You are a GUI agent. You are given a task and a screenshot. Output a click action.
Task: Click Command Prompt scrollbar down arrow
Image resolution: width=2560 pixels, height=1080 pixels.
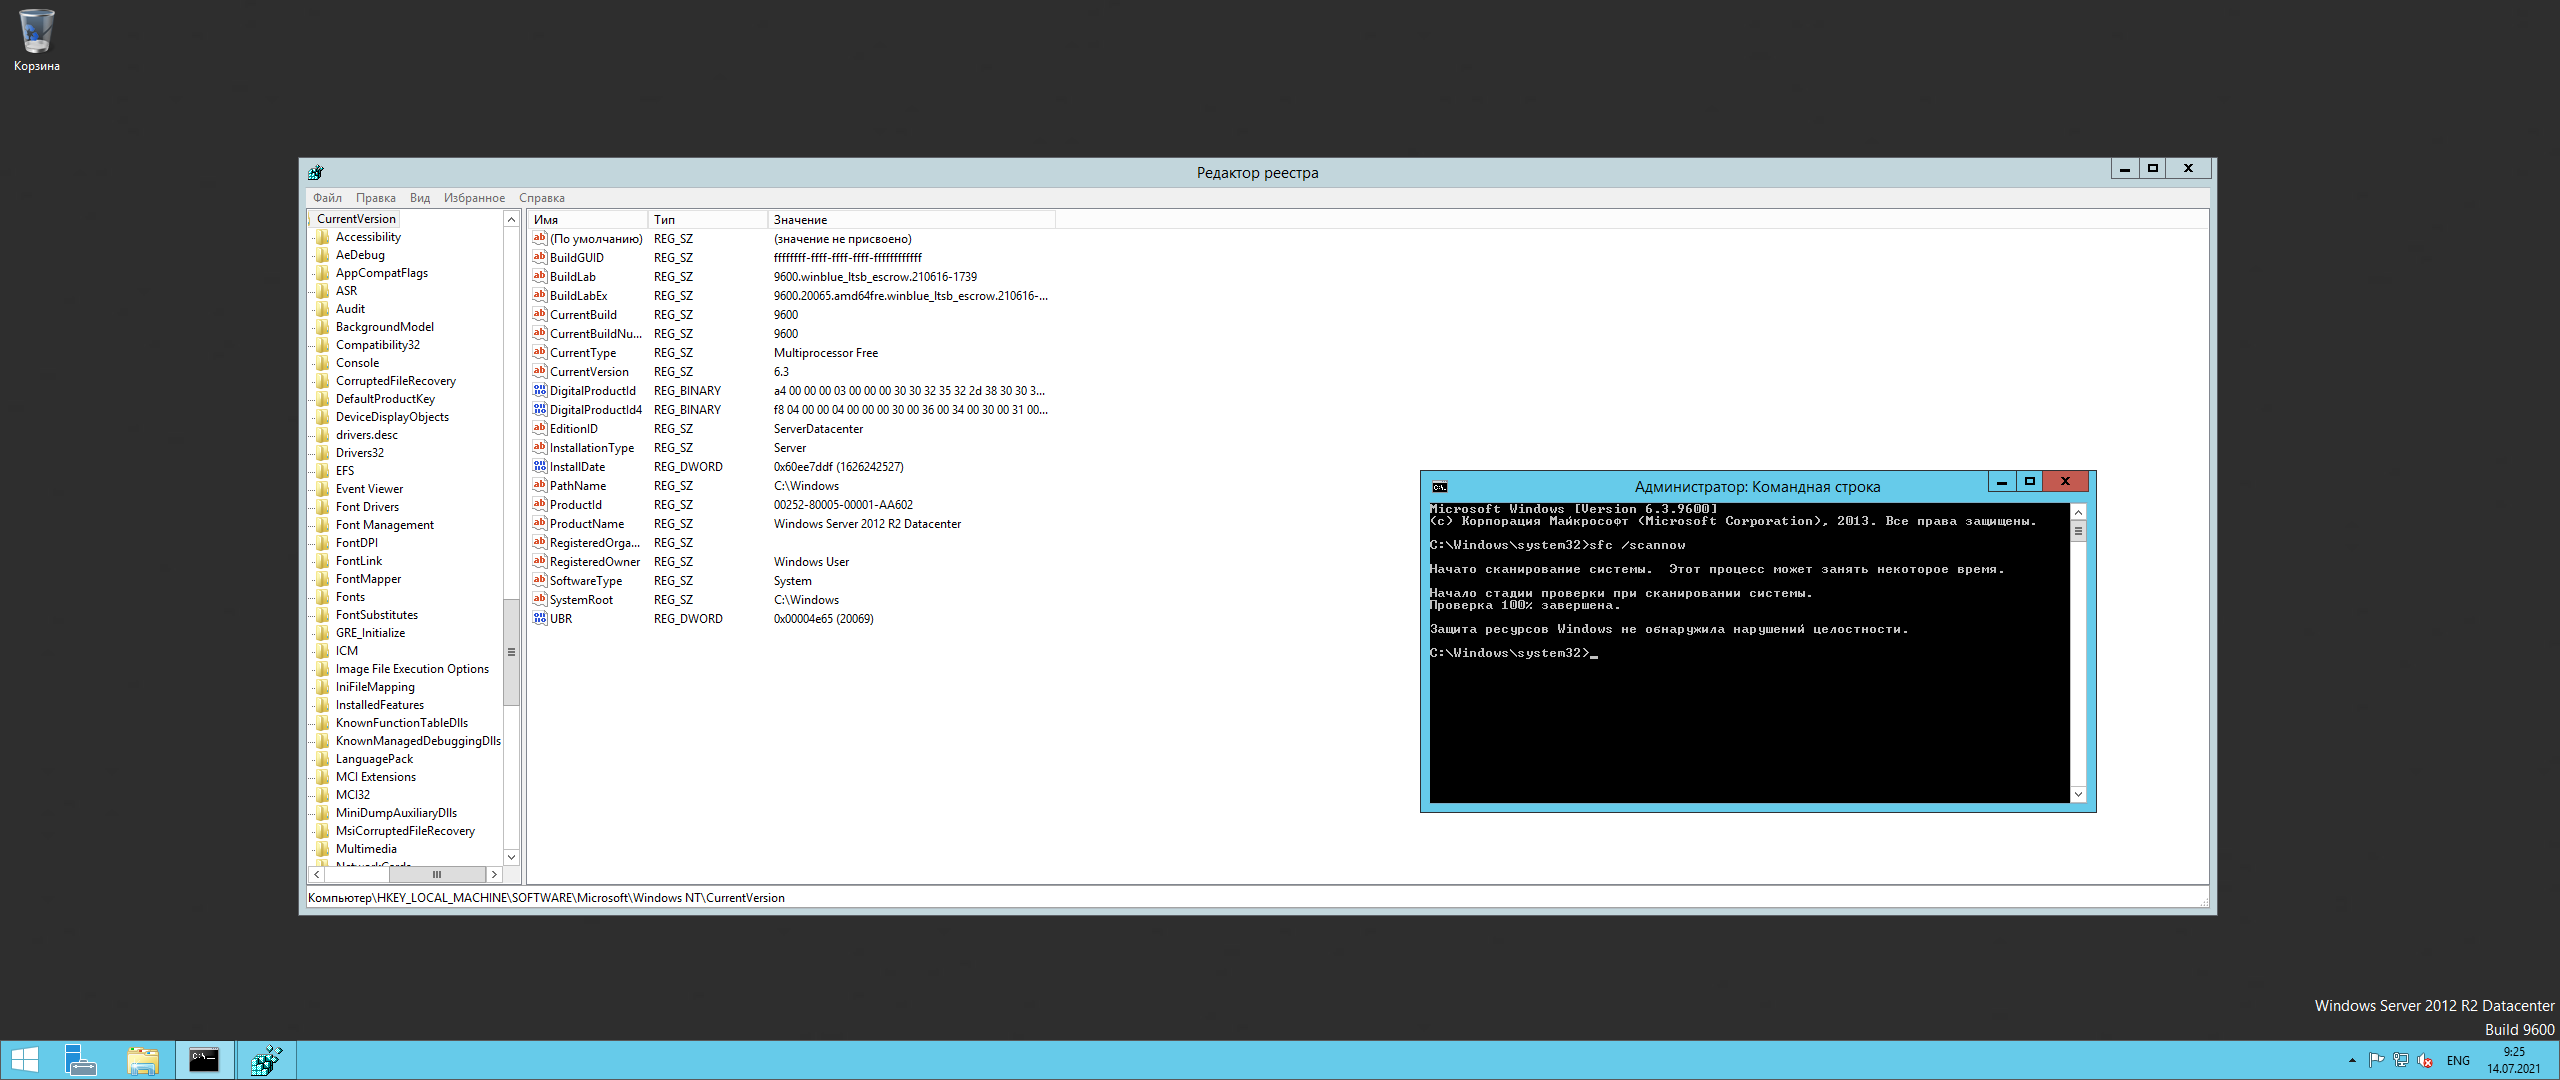click(x=2078, y=794)
